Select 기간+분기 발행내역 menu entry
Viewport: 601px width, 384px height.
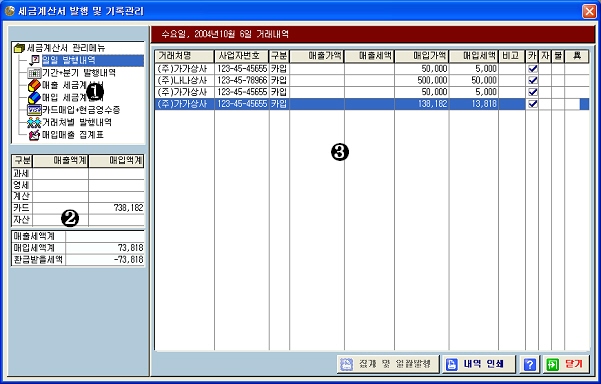79,73
